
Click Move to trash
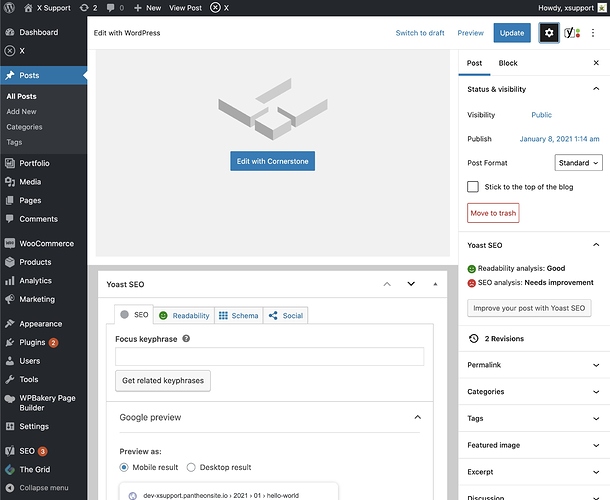[x=493, y=213]
